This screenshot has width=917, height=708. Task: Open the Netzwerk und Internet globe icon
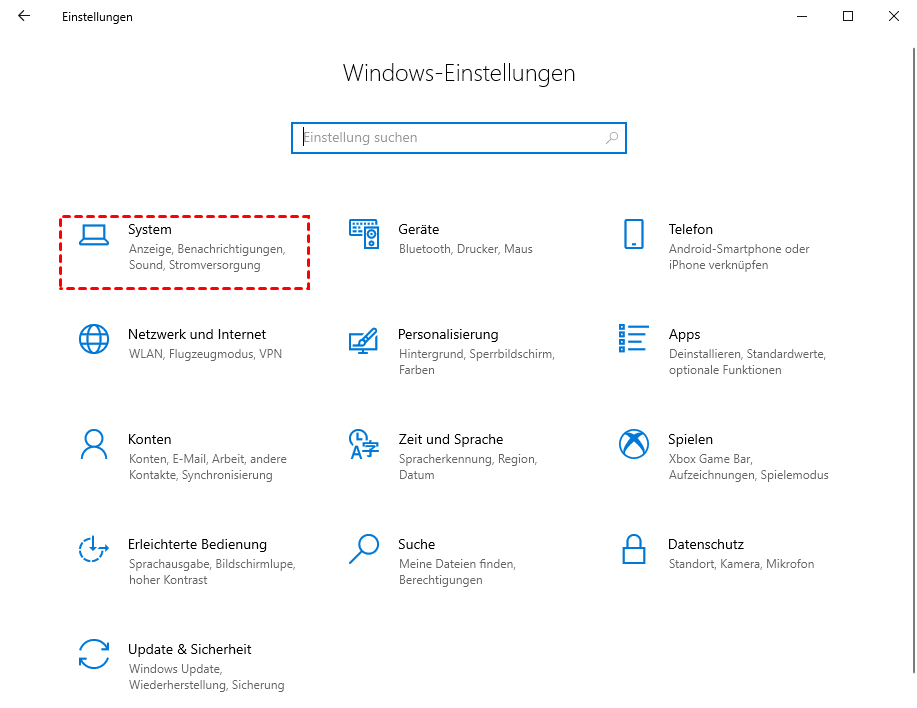tap(94, 339)
